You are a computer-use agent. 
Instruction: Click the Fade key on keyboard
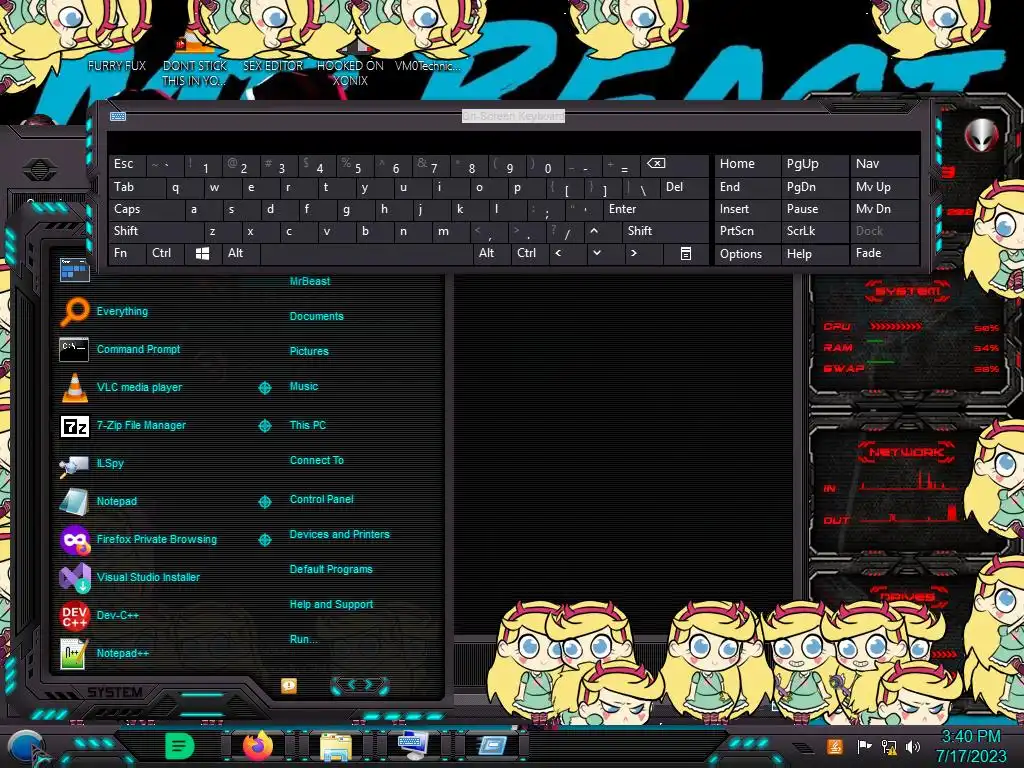point(884,253)
